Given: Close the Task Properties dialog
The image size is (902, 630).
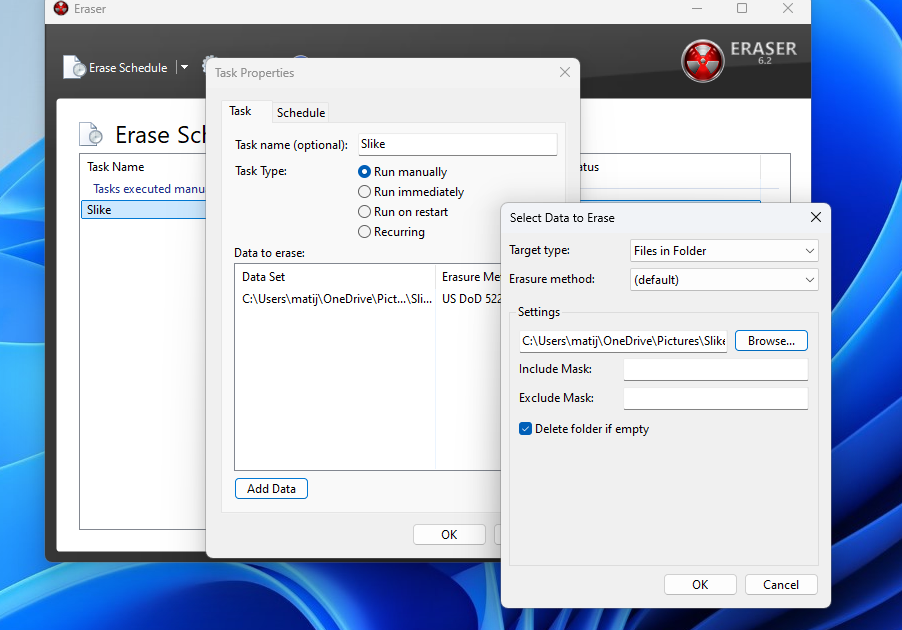Looking at the screenshot, I should tap(565, 72).
